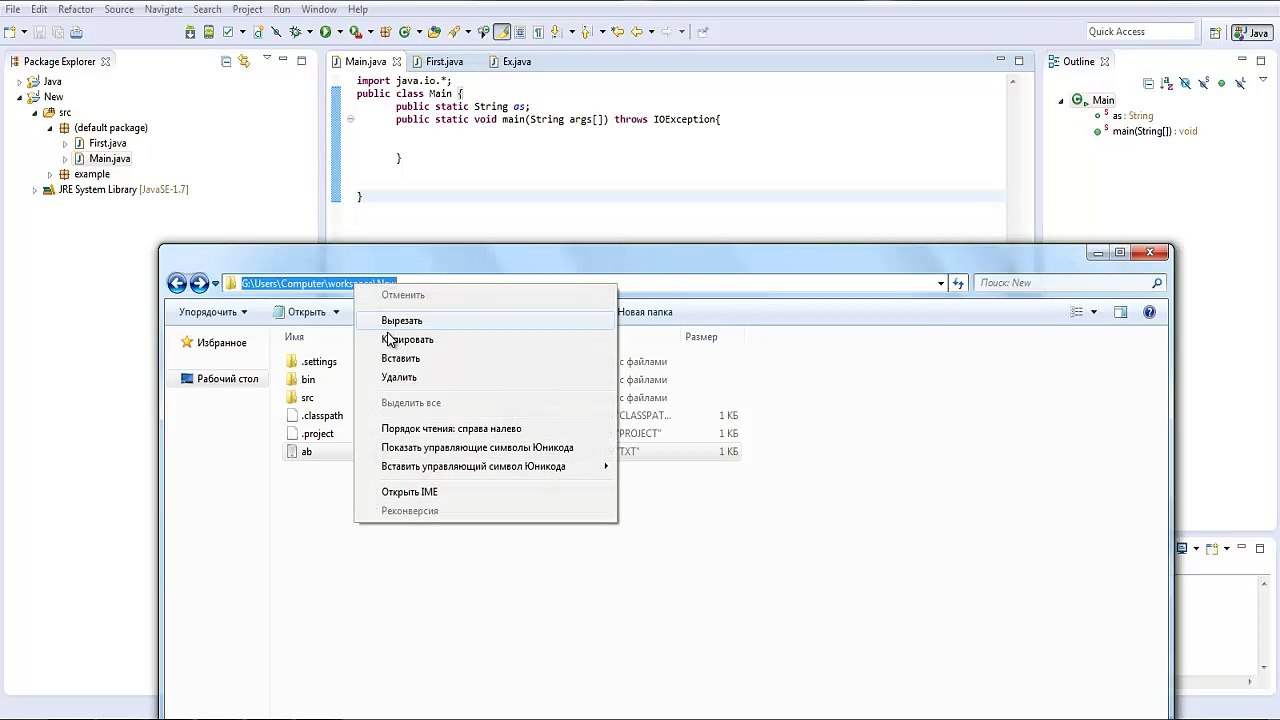Screen dimensions: 1280x720
Task: Choose Вырезать in the context menu
Action: (x=486, y=321)
